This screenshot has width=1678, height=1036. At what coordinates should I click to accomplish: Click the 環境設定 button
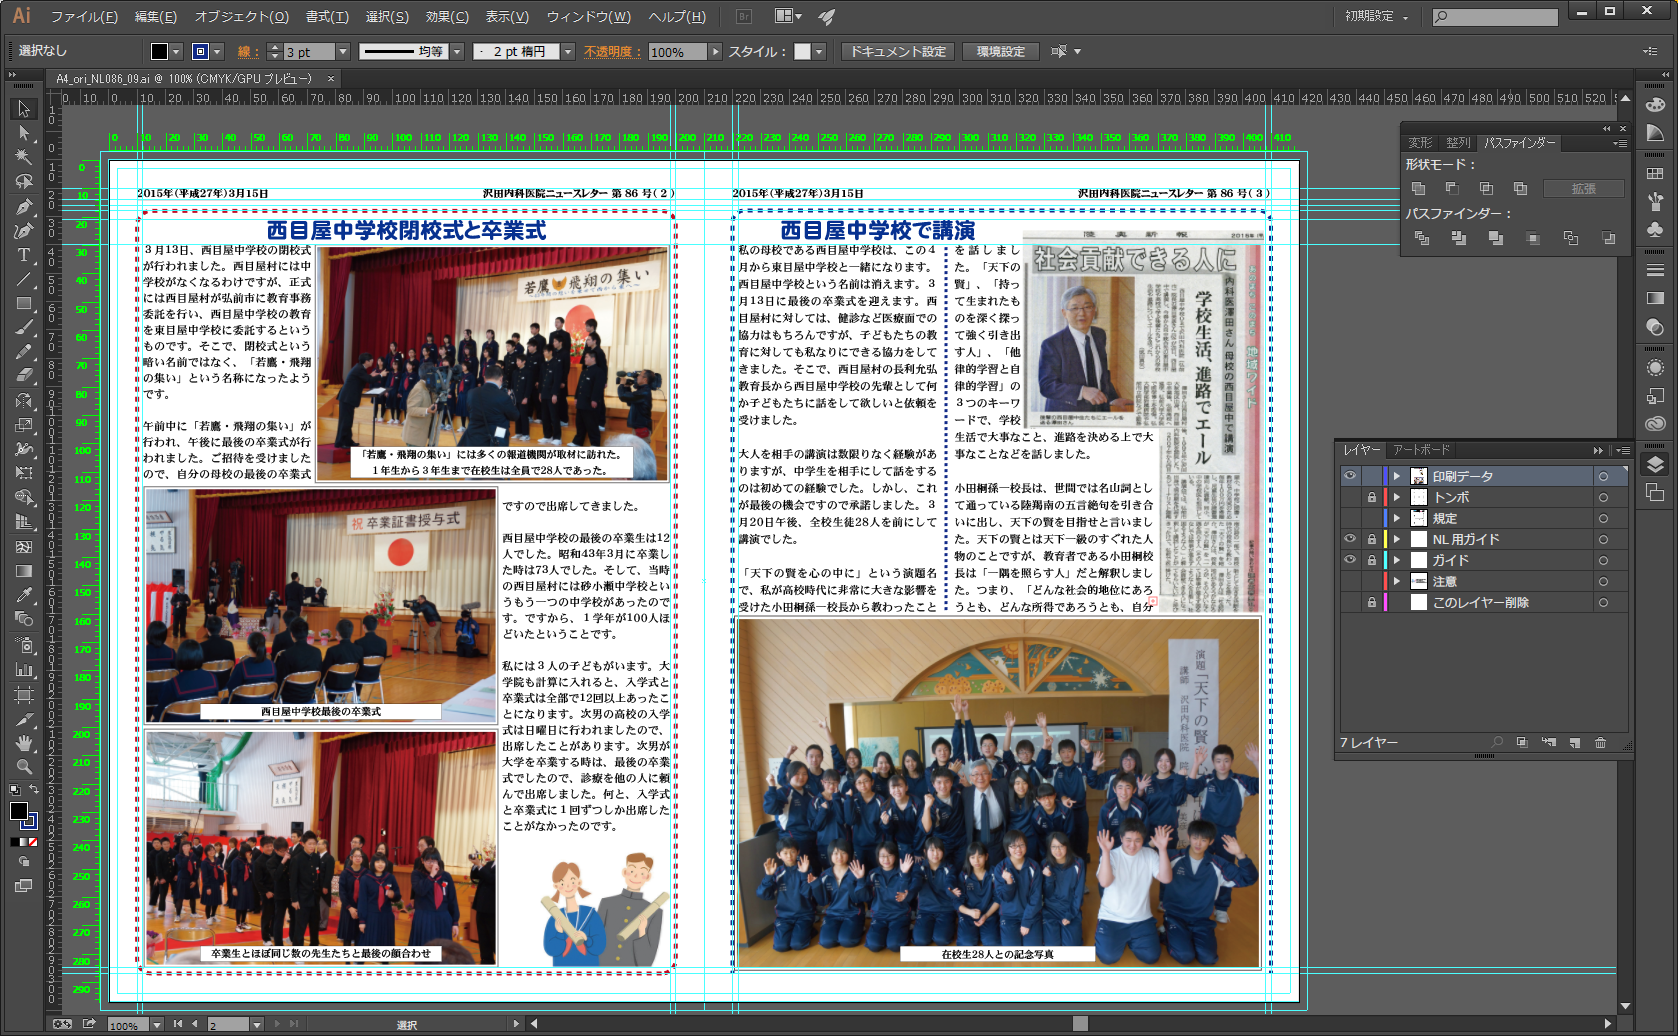[x=1001, y=52]
